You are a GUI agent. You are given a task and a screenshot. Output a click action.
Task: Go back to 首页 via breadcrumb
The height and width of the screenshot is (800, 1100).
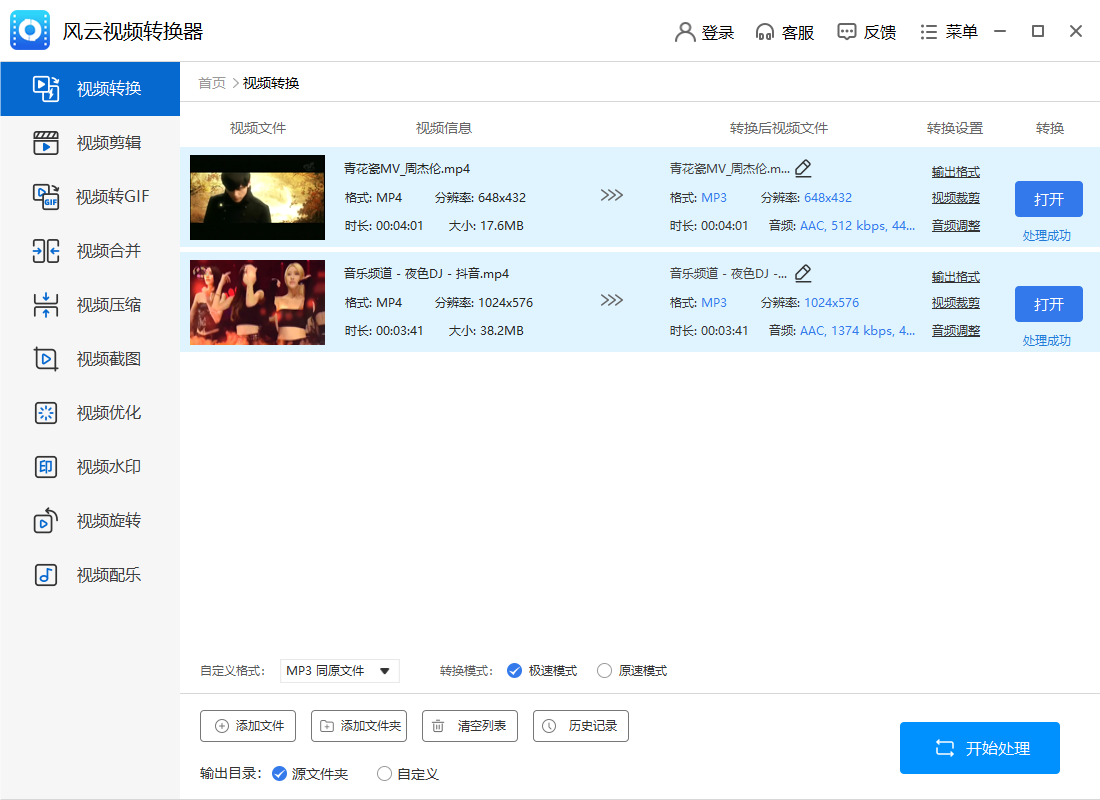tap(211, 83)
